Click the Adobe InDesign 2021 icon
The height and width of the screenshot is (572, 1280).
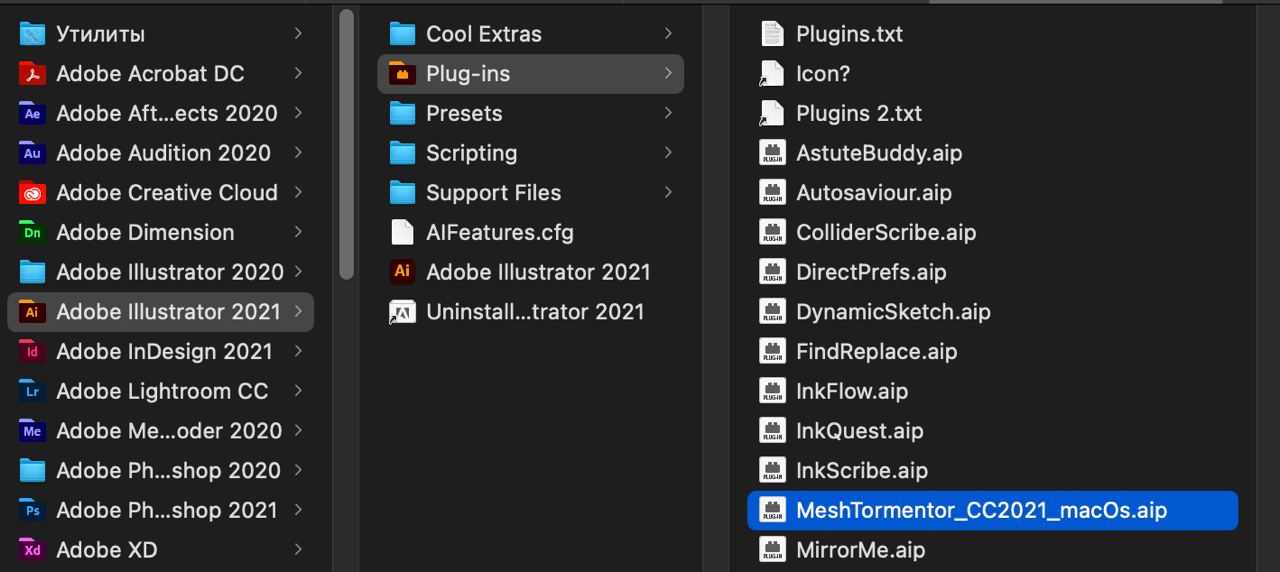pos(33,352)
